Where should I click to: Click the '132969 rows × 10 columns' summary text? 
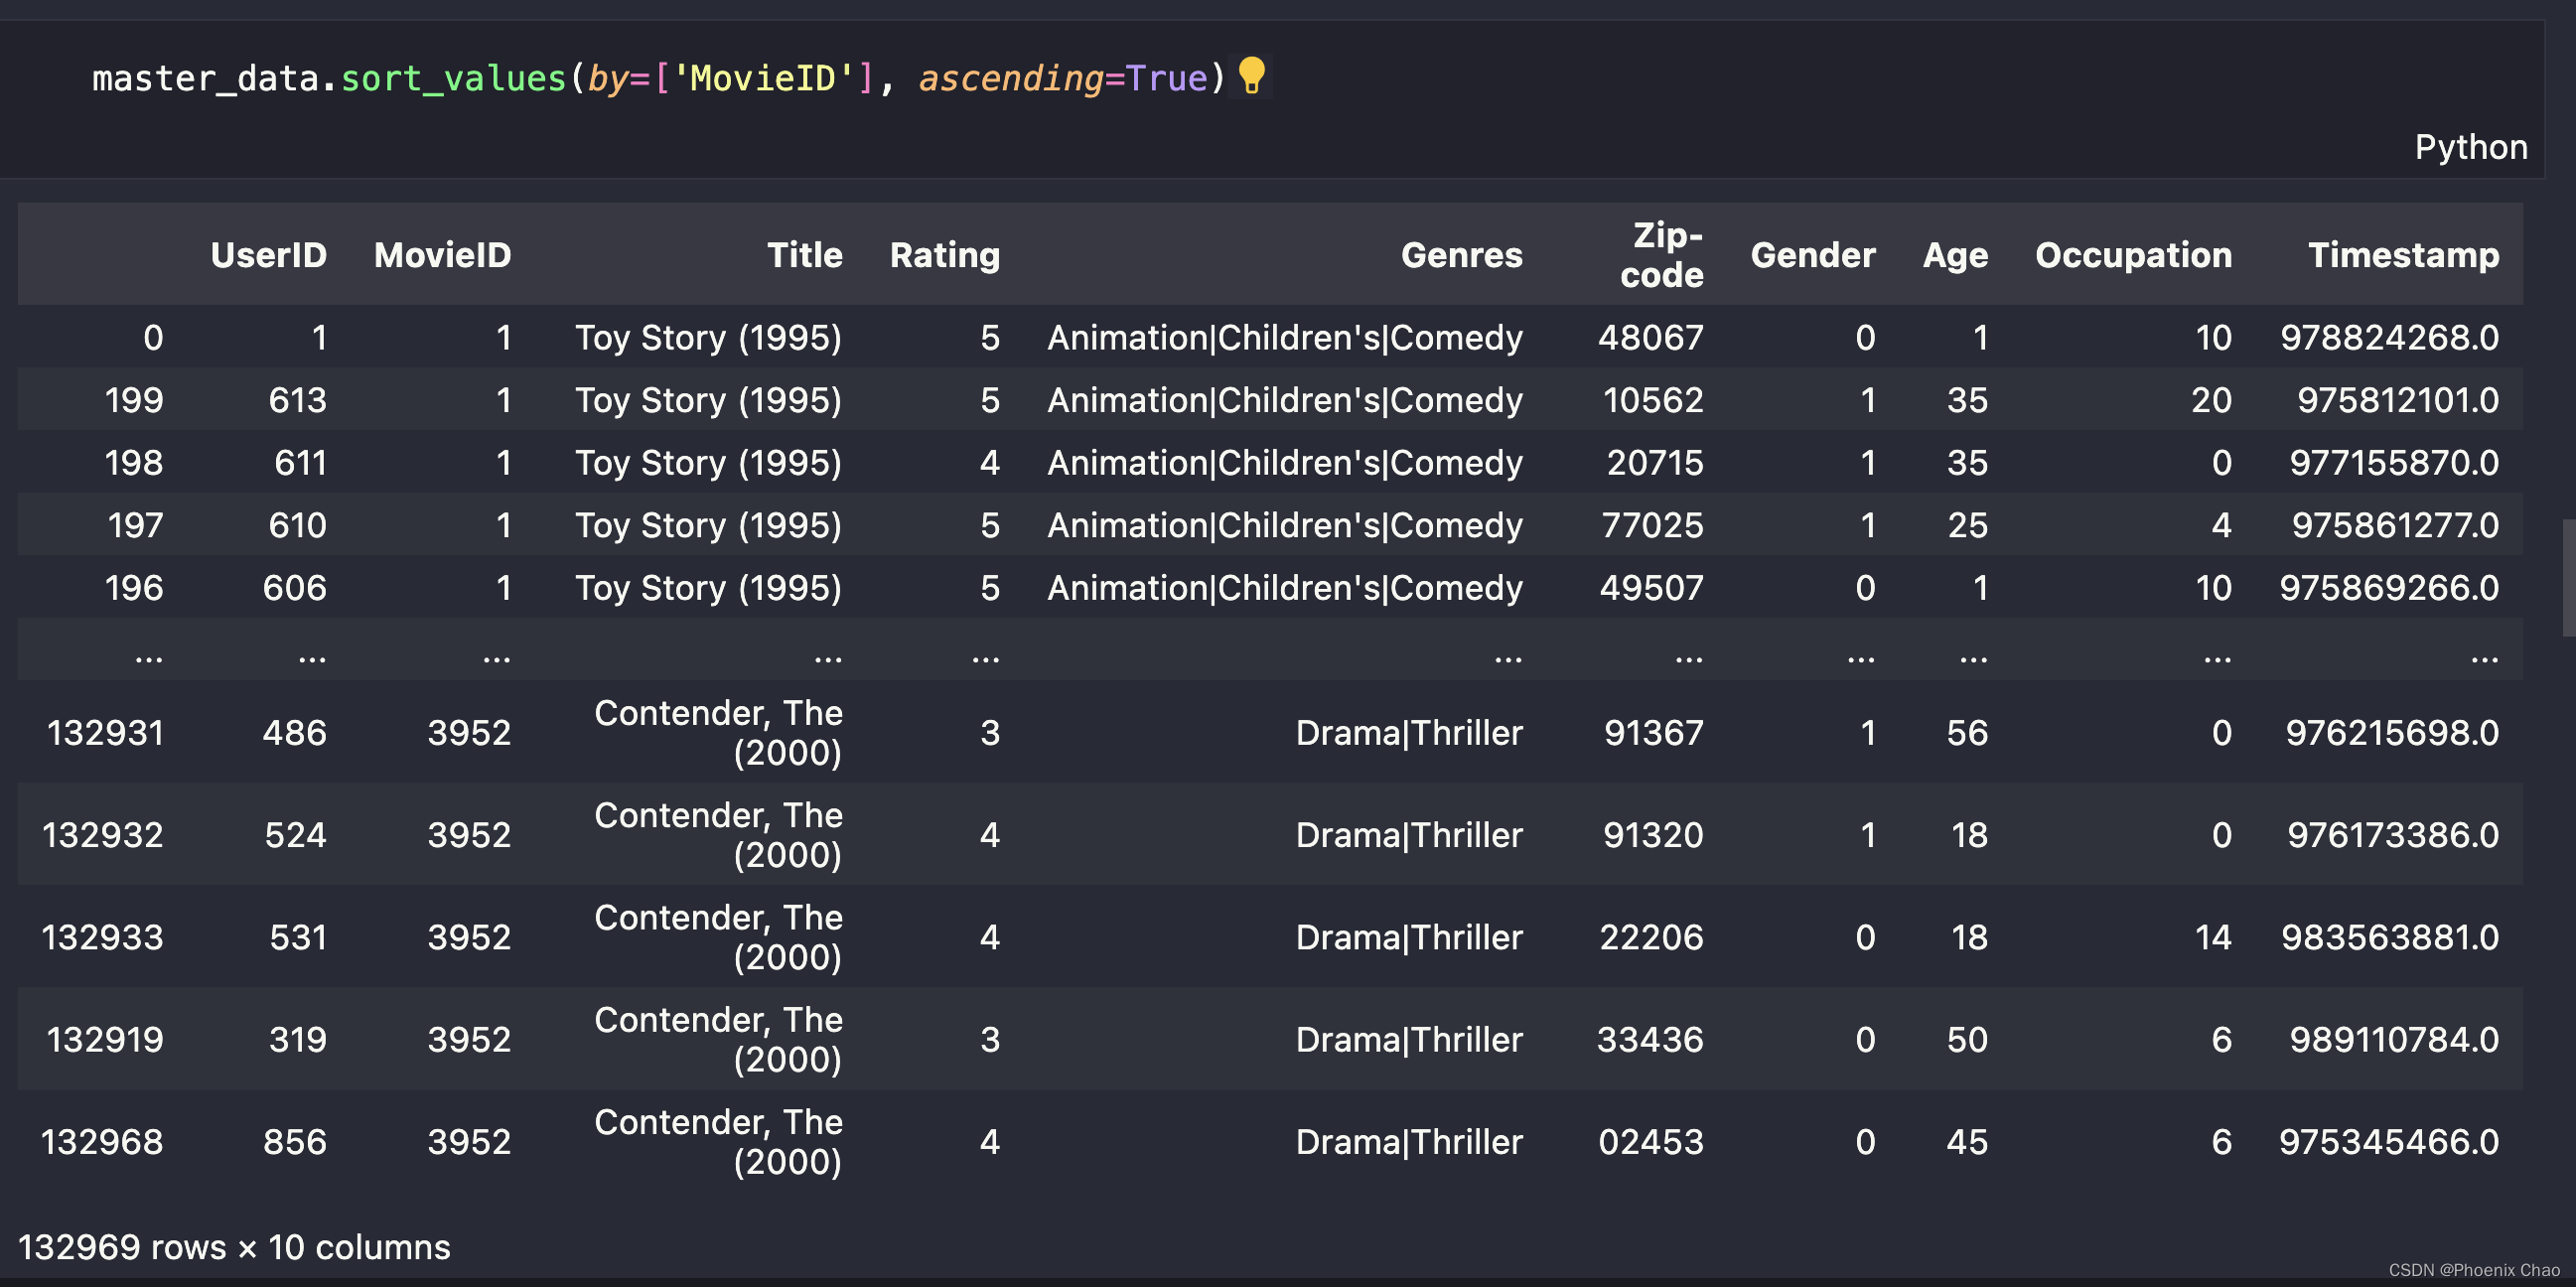(x=234, y=1247)
